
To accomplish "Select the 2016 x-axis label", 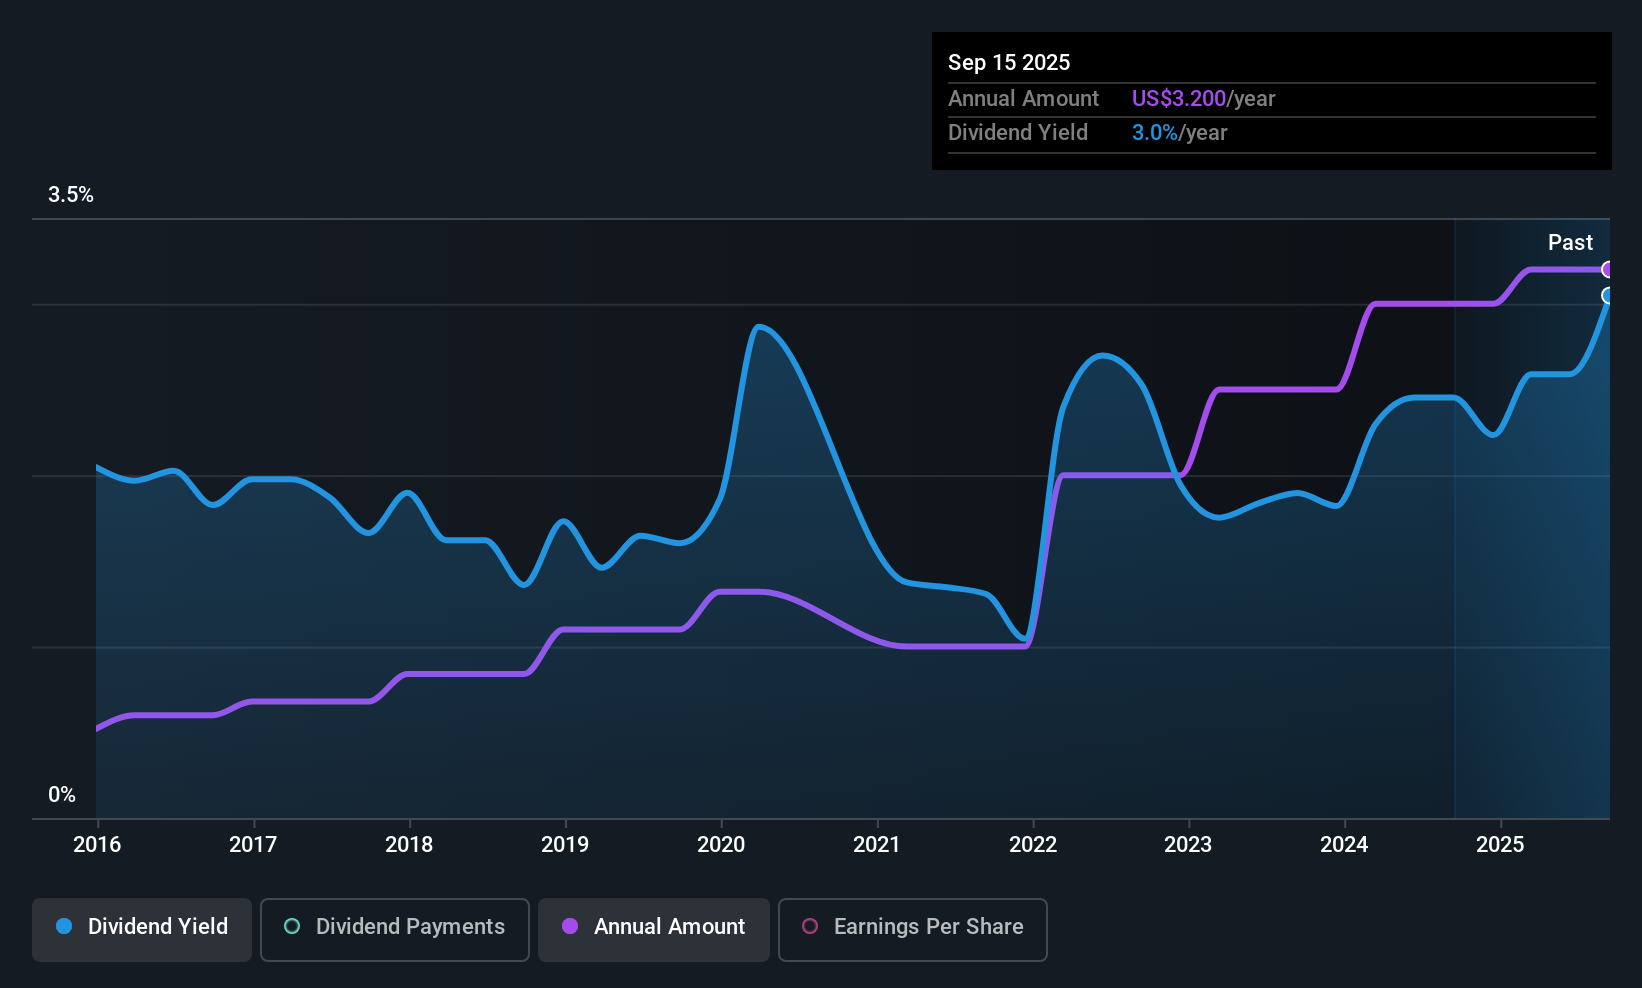I will tap(97, 845).
